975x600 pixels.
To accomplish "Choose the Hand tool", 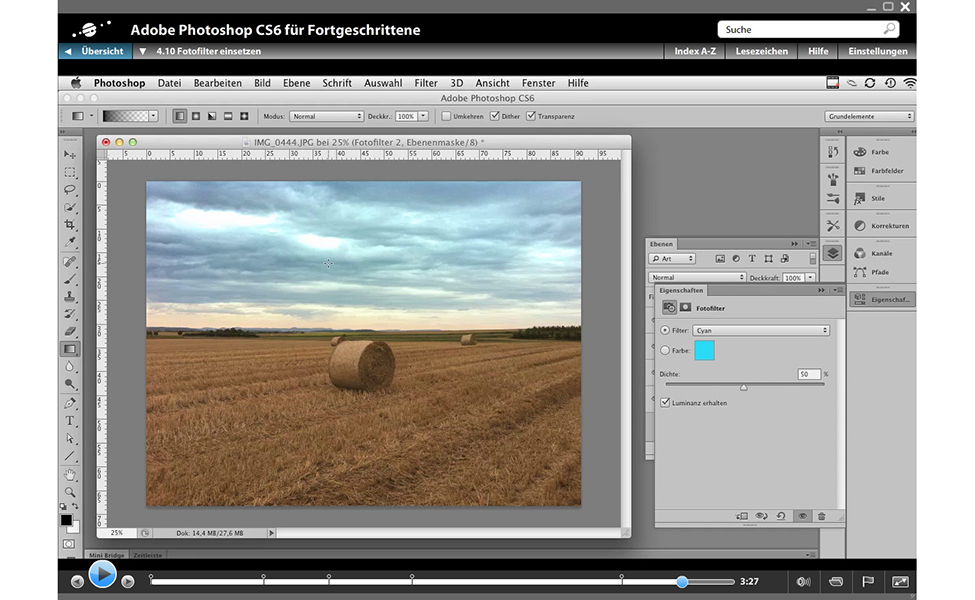I will coord(70,474).
